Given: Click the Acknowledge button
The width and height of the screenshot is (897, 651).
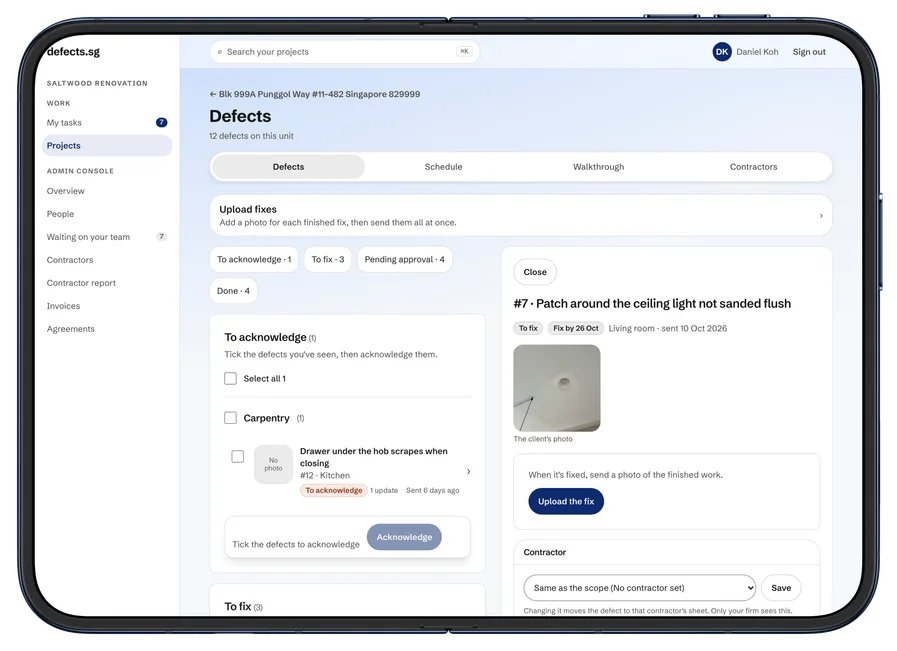Looking at the screenshot, I should (x=404, y=537).
